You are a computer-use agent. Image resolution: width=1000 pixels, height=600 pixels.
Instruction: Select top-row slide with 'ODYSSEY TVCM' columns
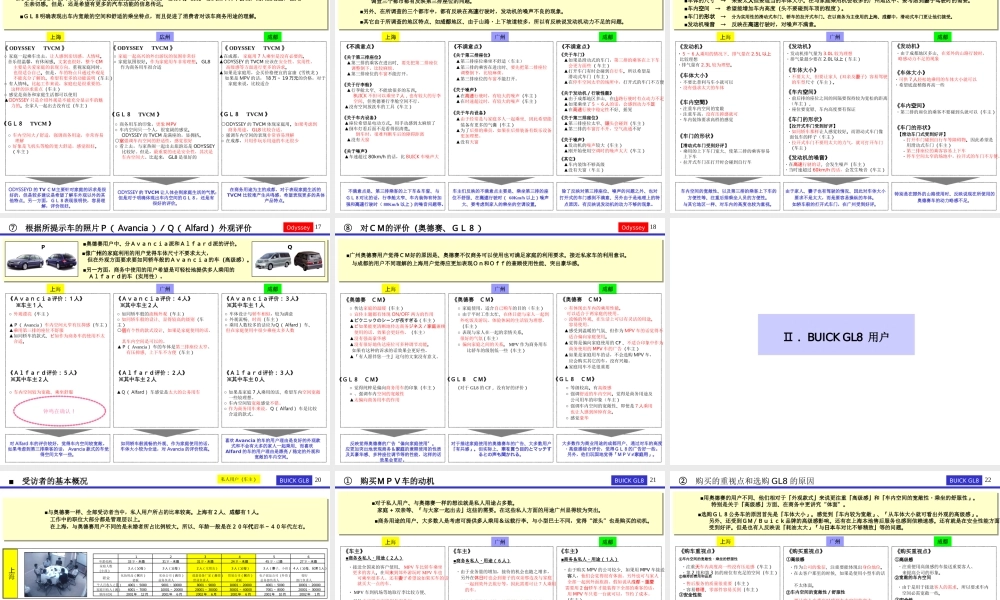coord(165,106)
